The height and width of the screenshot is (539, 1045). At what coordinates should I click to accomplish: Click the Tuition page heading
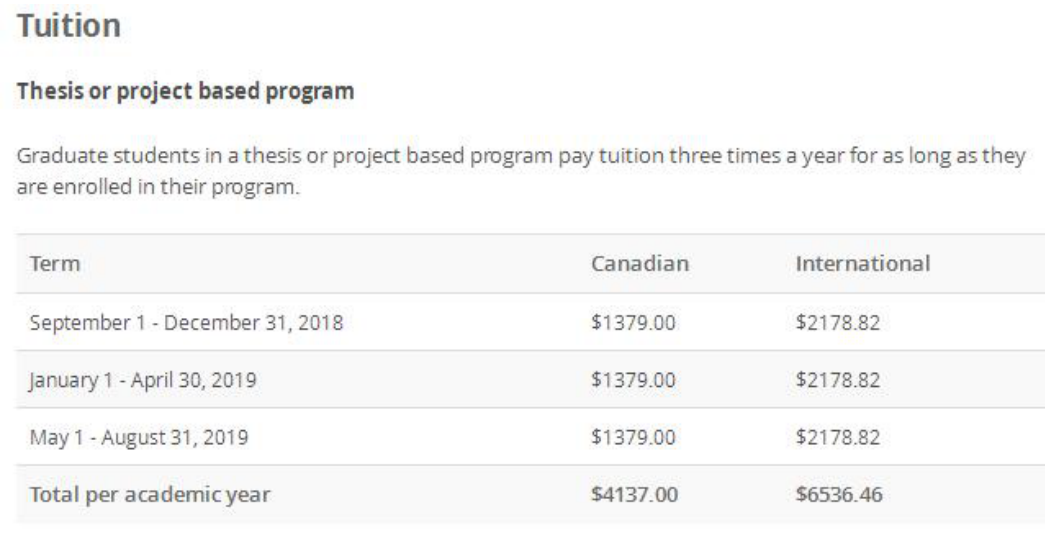click(x=69, y=25)
